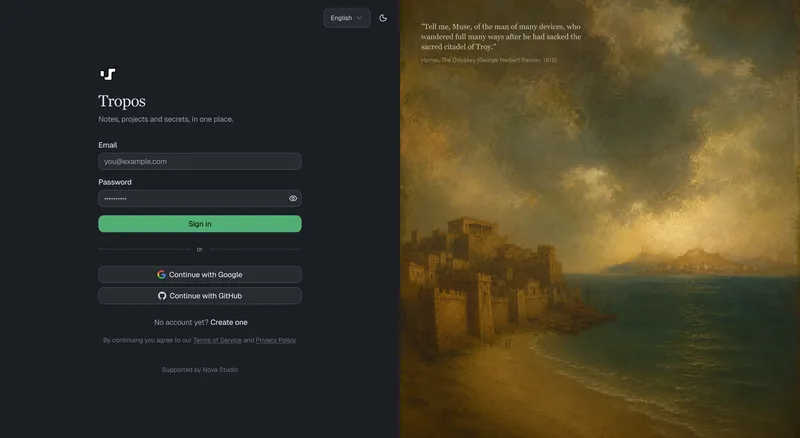
Task: Click the Supported by Nova Studio text
Action: pos(200,370)
